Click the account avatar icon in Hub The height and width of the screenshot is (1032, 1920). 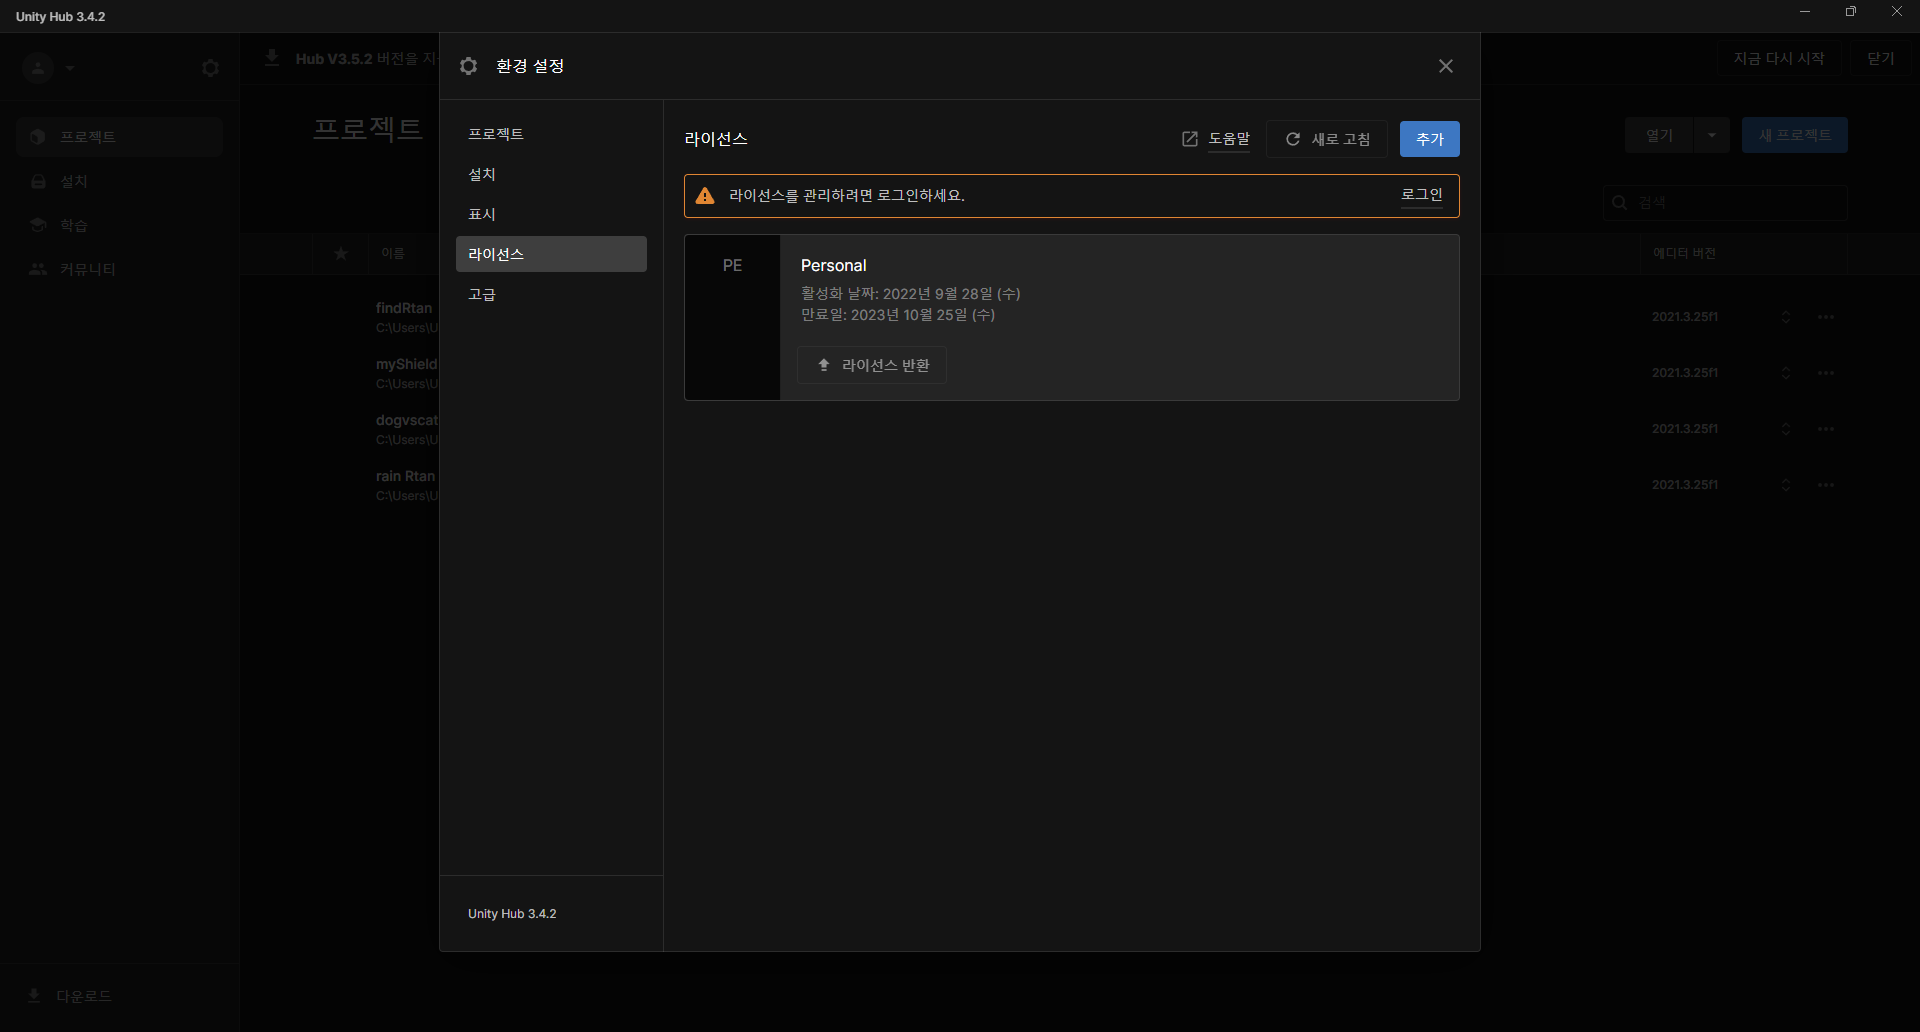pos(38,68)
